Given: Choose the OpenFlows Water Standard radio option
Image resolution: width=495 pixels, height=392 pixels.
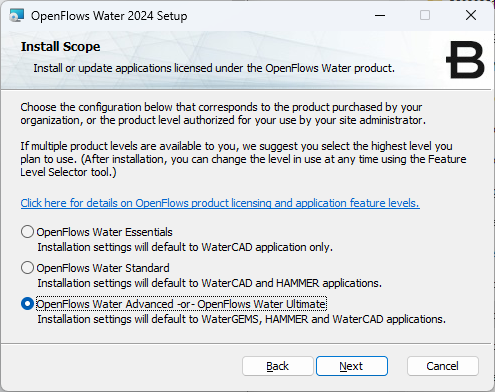Looking at the screenshot, I should [27, 268].
